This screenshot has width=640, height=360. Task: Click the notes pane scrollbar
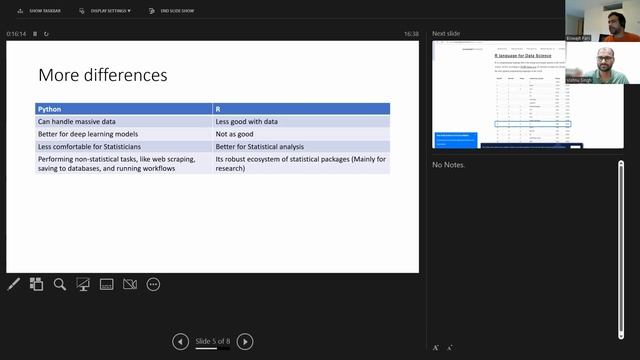click(621, 249)
